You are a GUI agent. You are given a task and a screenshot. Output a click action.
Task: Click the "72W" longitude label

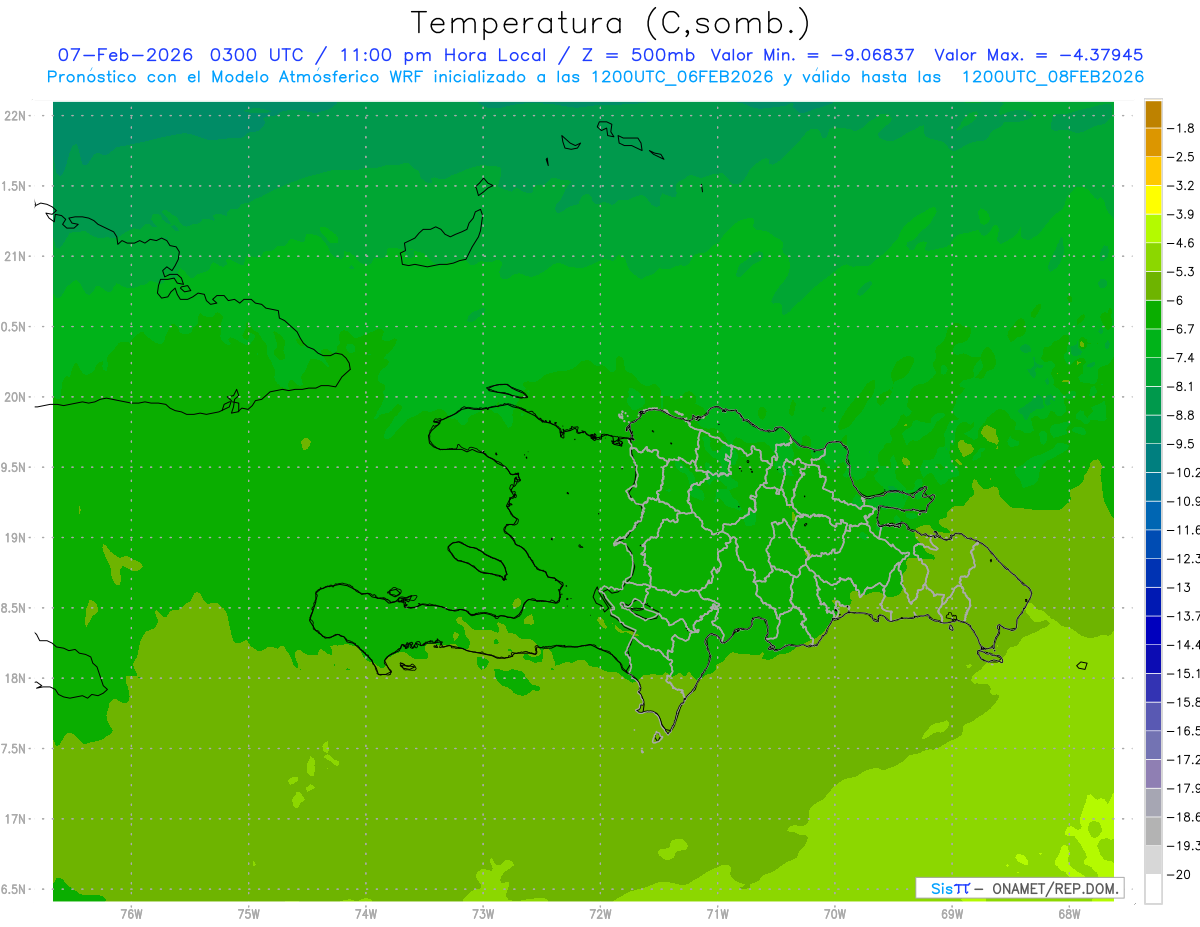600,914
